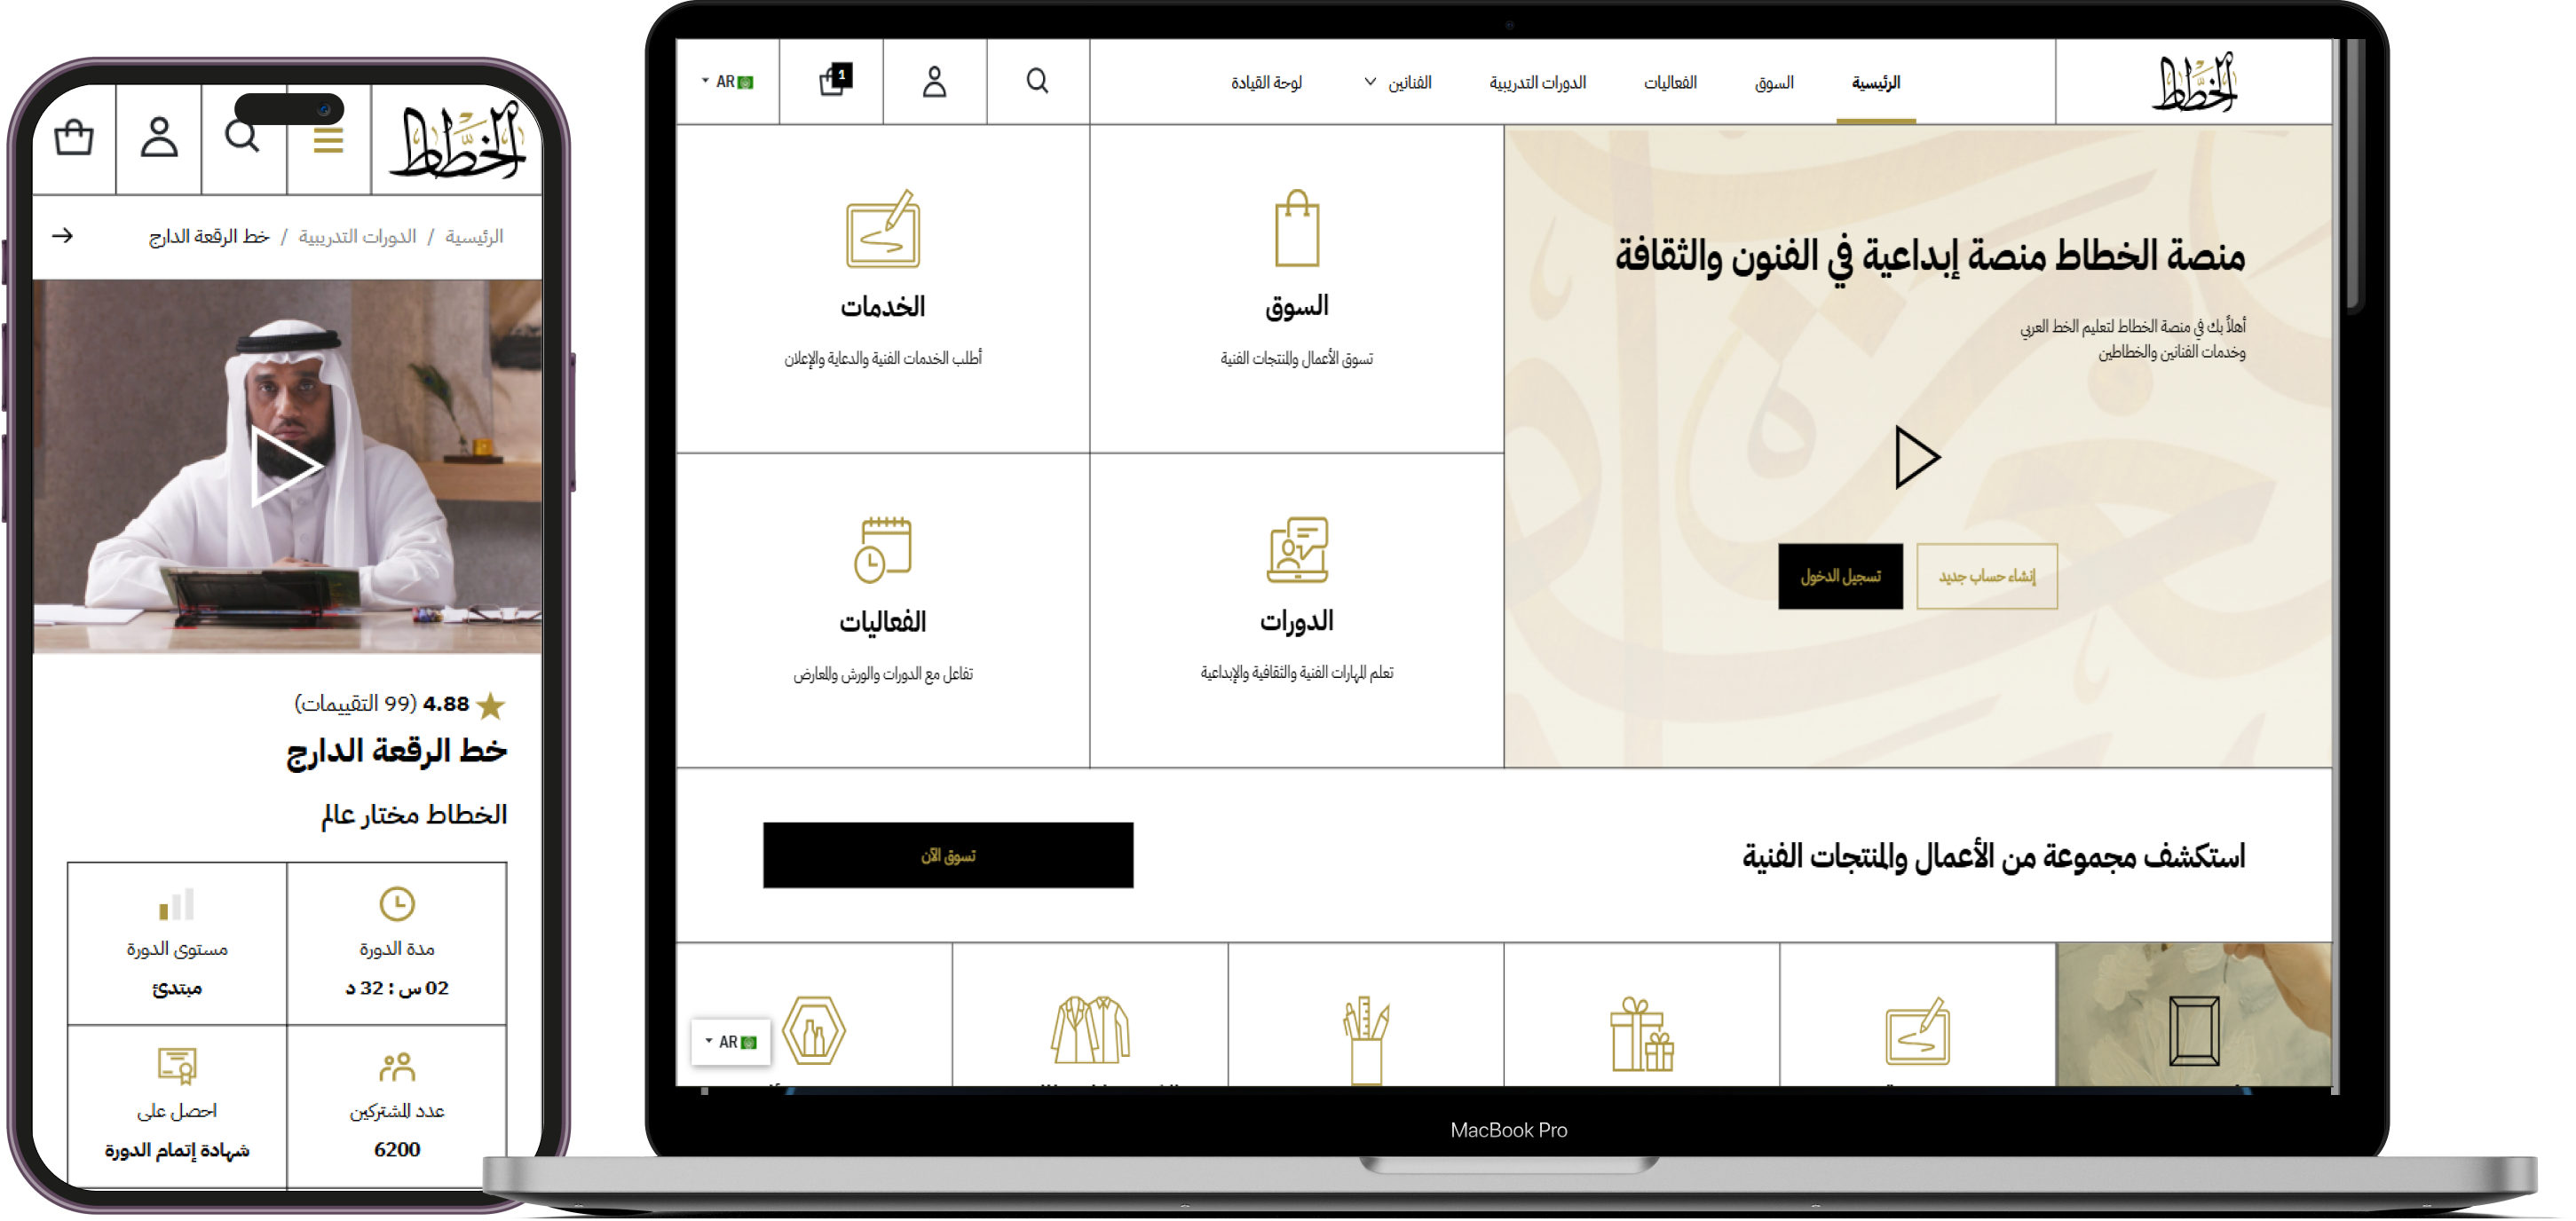Click the تسوق الآن button
This screenshot has width=2576, height=1221.
point(948,856)
